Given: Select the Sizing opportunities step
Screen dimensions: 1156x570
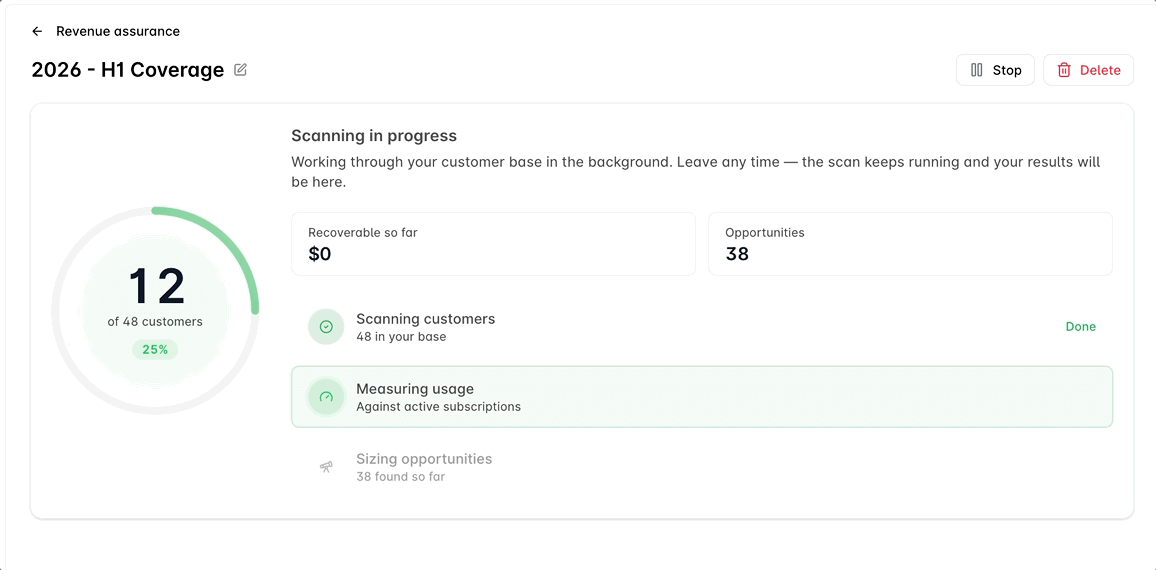Looking at the screenshot, I should click(702, 467).
